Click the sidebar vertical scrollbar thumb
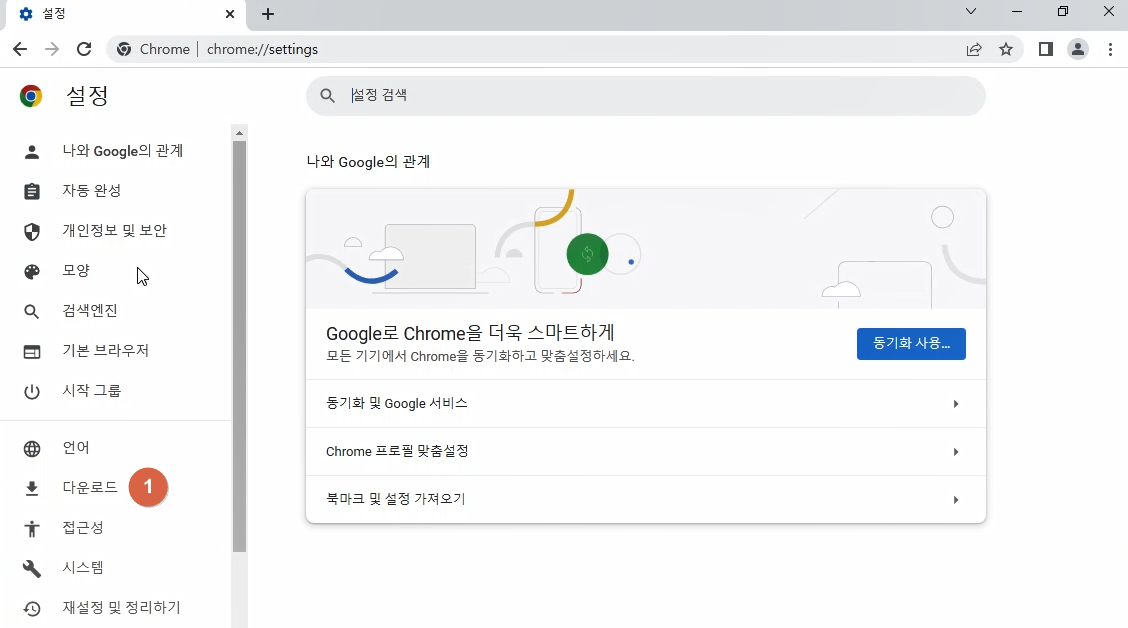 240,347
